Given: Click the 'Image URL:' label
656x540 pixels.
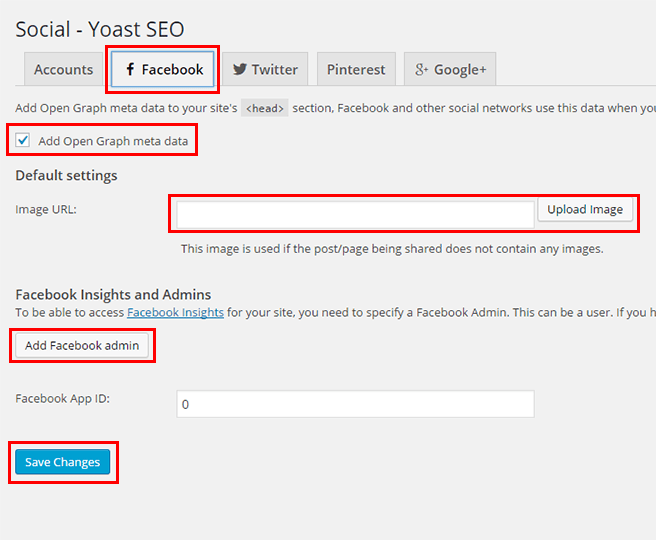Looking at the screenshot, I should pyautogui.click(x=46, y=209).
